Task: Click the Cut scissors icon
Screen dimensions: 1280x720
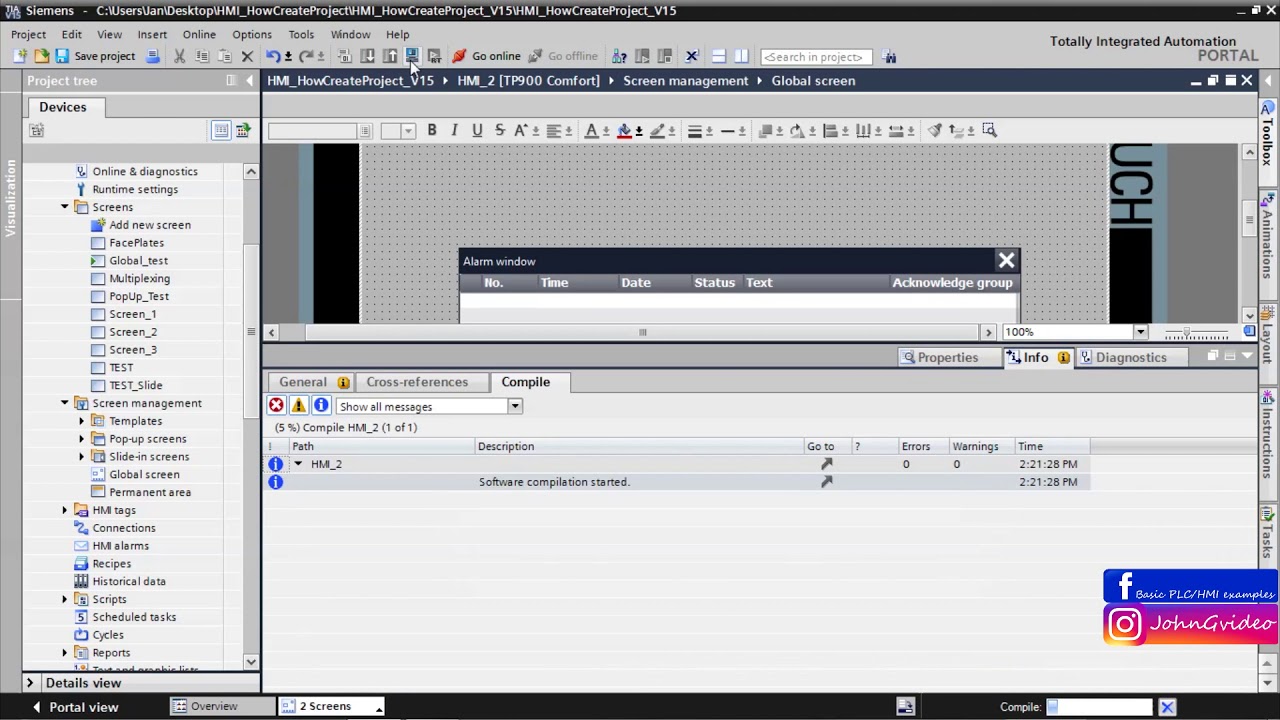Action: [180, 57]
